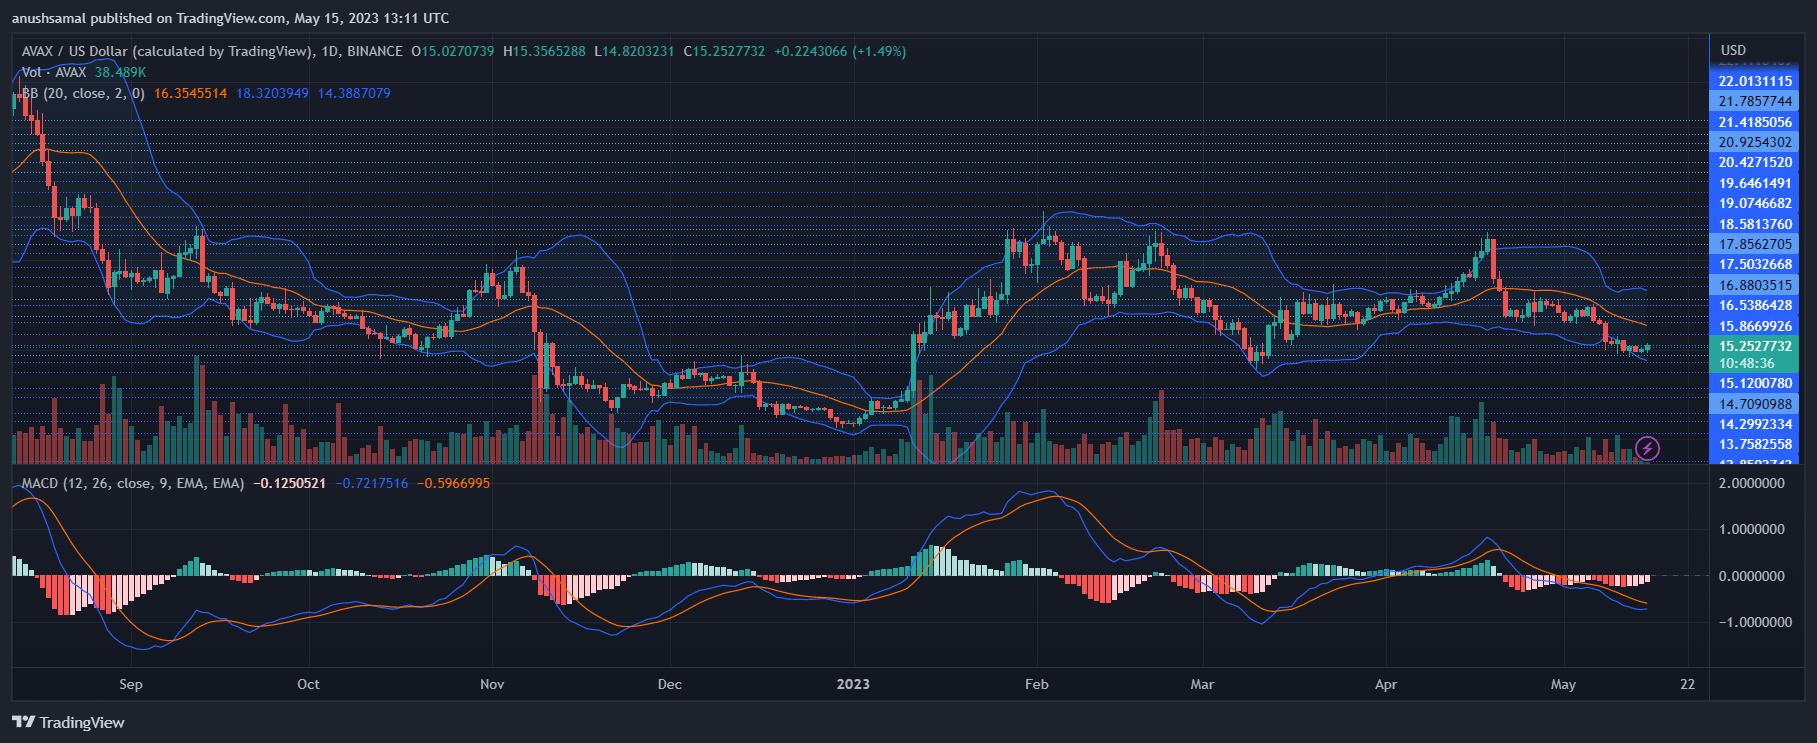Click the BB lower band value 14.3887079
Screen dimensions: 1817x743
(354, 93)
